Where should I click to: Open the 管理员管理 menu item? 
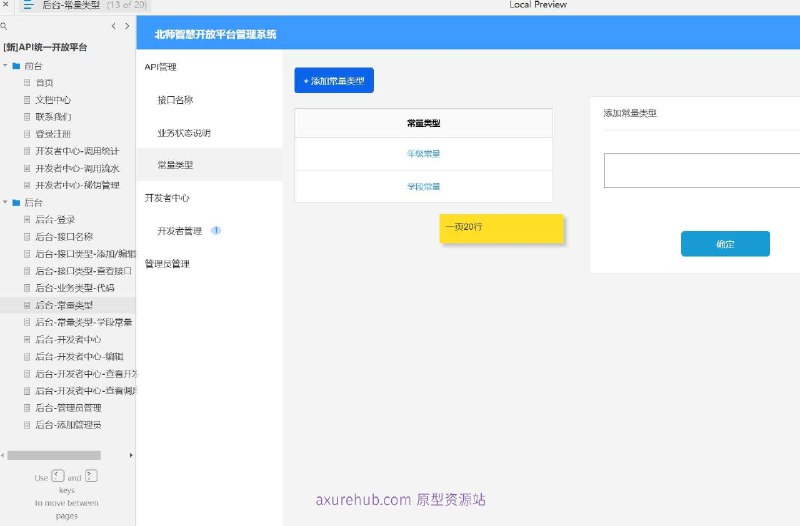[167, 264]
